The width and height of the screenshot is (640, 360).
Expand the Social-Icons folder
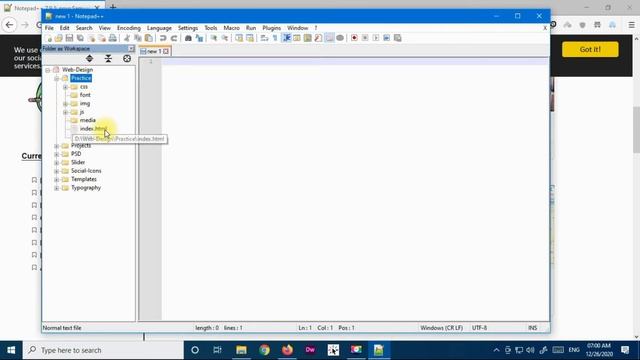click(x=57, y=171)
